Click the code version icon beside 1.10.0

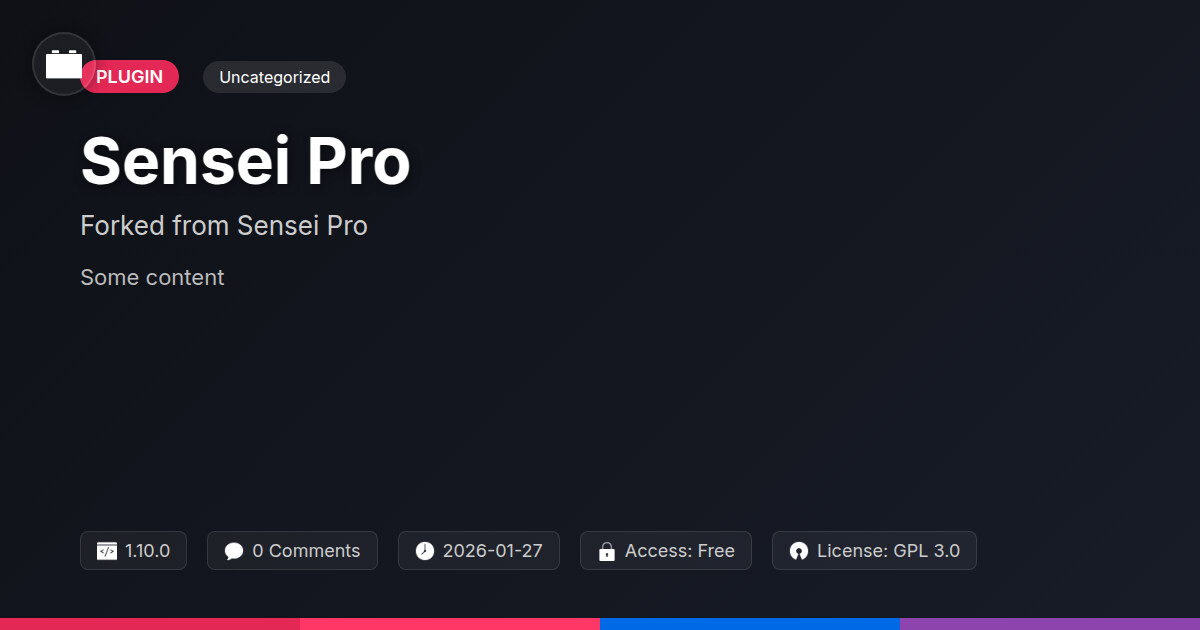pyautogui.click(x=107, y=551)
